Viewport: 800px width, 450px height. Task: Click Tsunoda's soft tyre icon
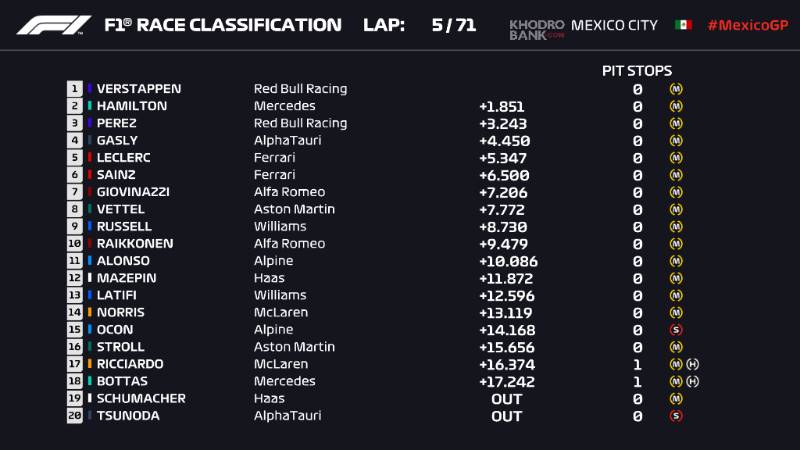[x=676, y=416]
